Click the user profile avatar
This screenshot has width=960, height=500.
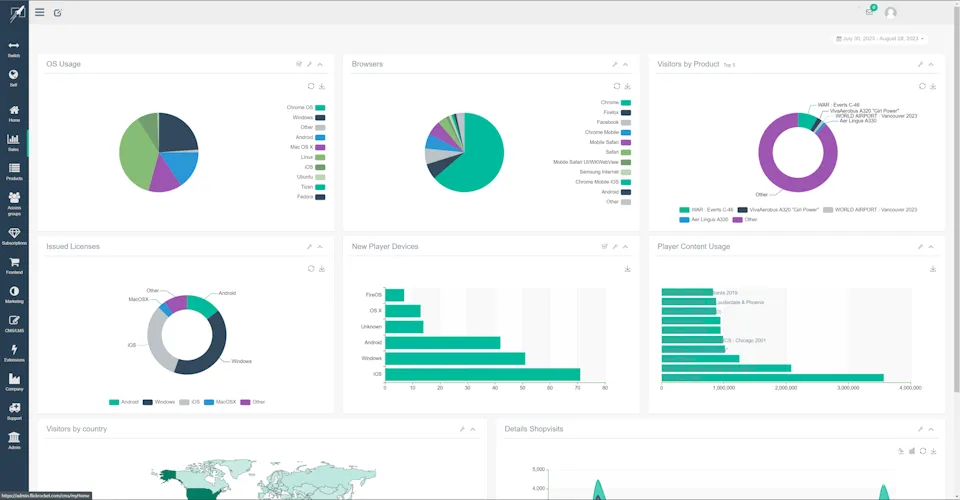890,13
